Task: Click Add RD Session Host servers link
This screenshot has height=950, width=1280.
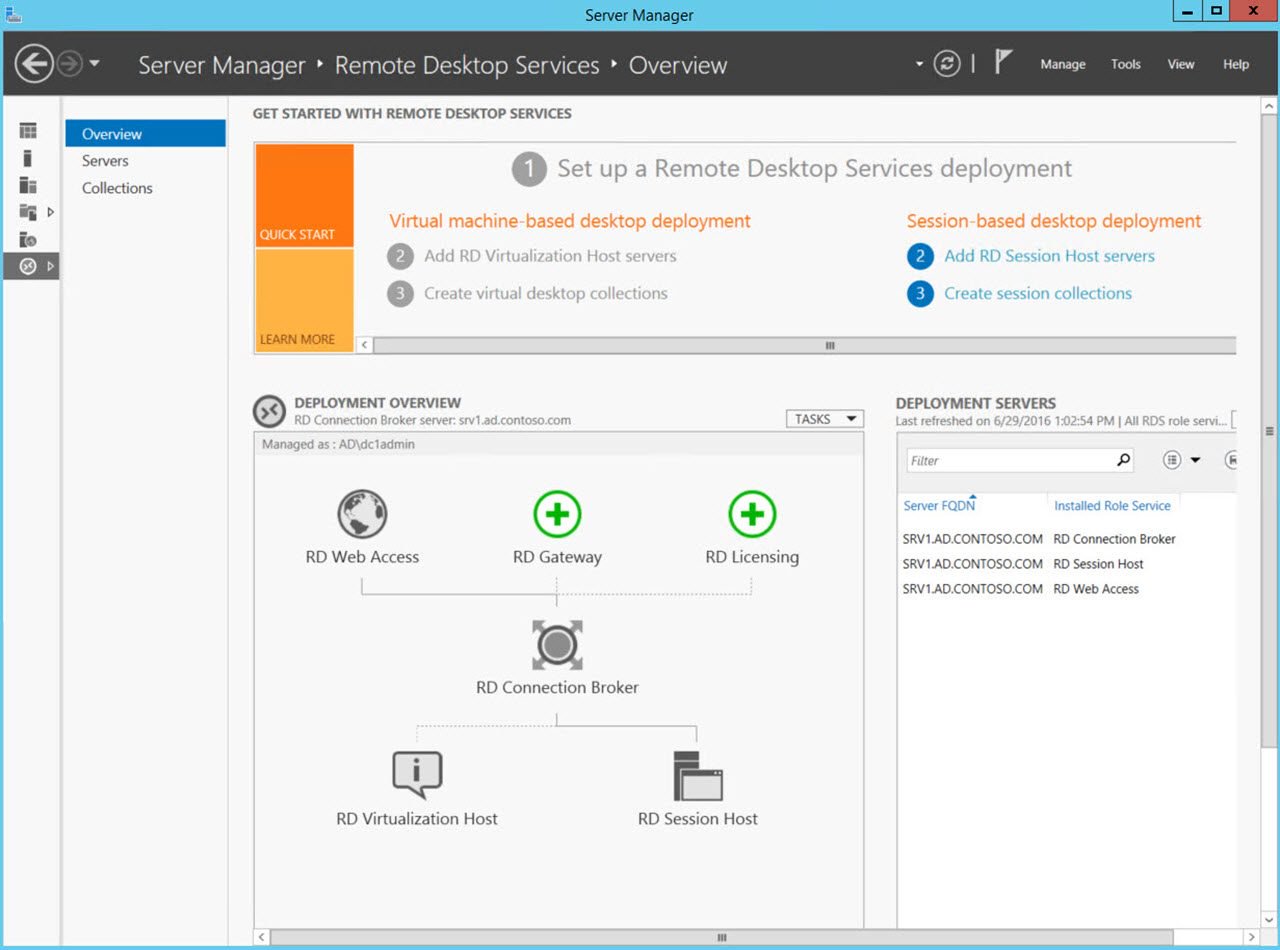Action: coord(1049,256)
